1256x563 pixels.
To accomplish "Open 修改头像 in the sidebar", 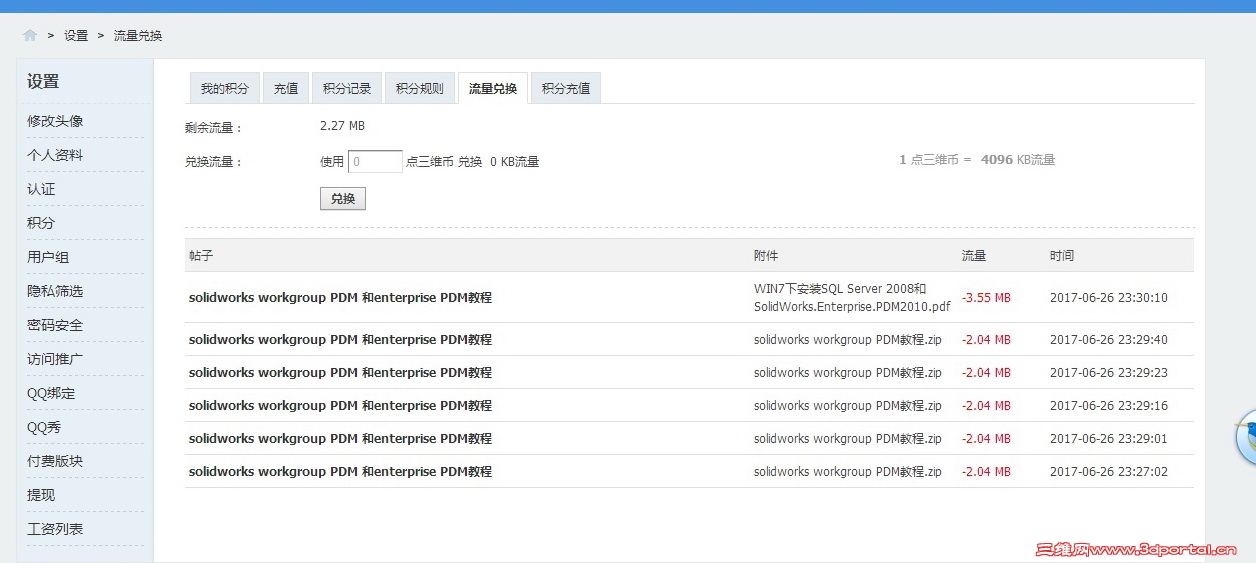I will pyautogui.click(x=55, y=121).
